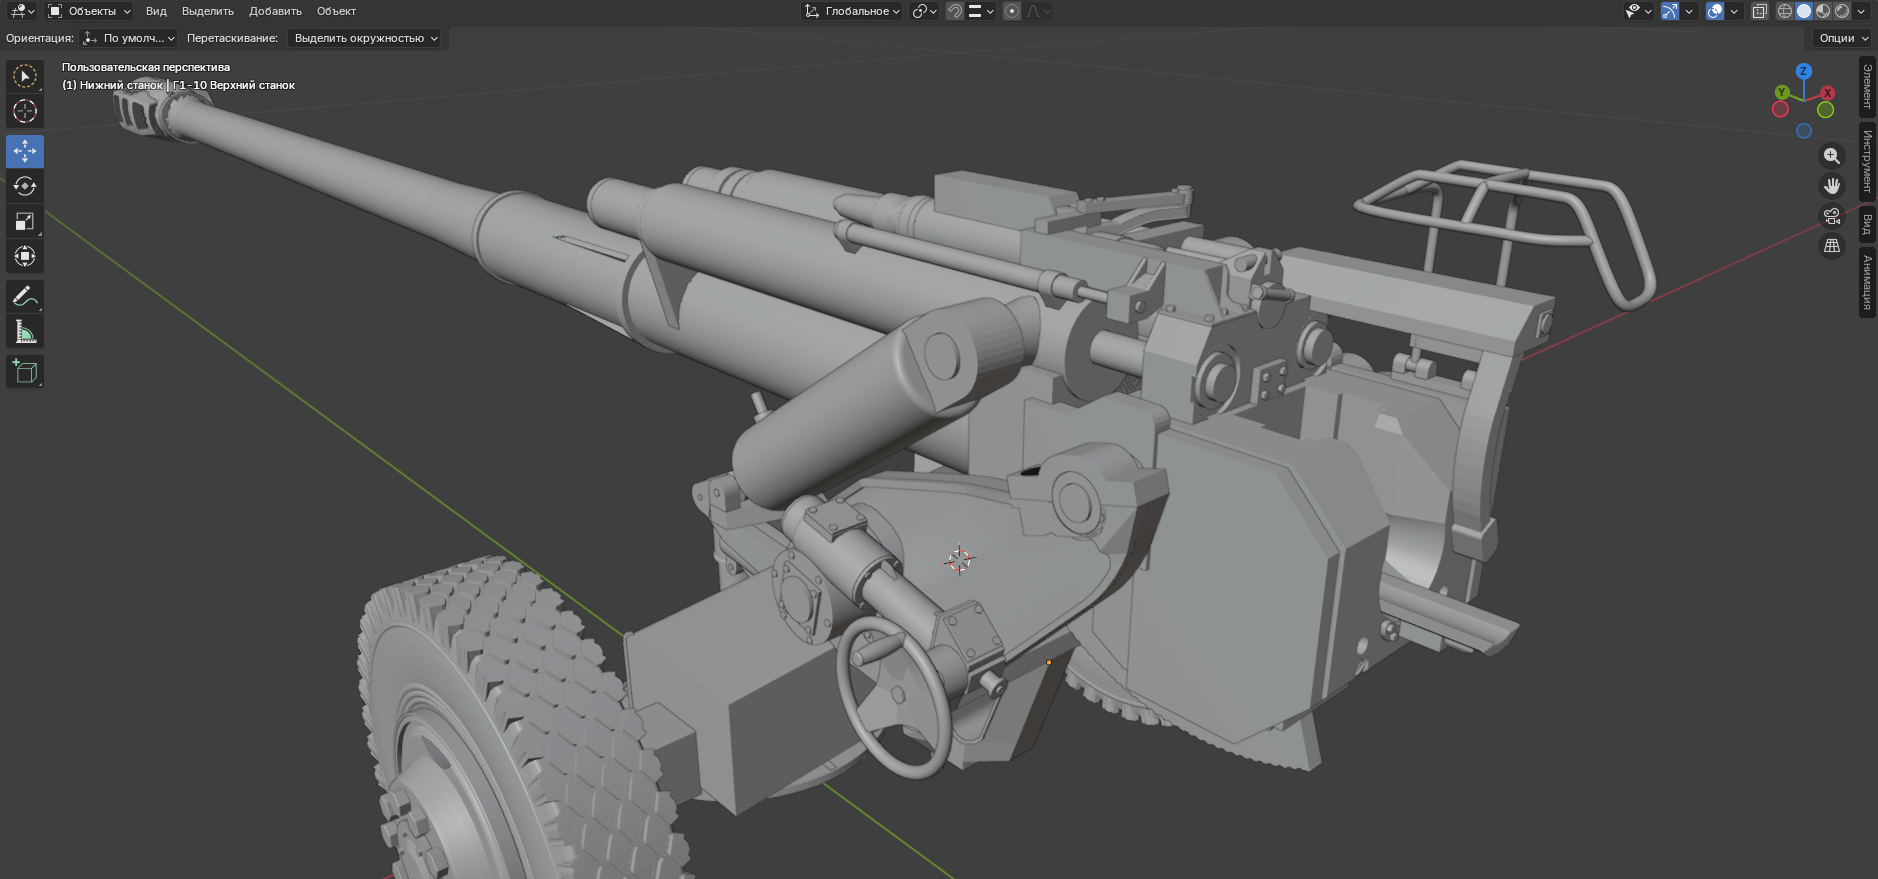Viewport: 1878px width, 879px height.
Task: Open the Вид menu
Action: [x=156, y=11]
